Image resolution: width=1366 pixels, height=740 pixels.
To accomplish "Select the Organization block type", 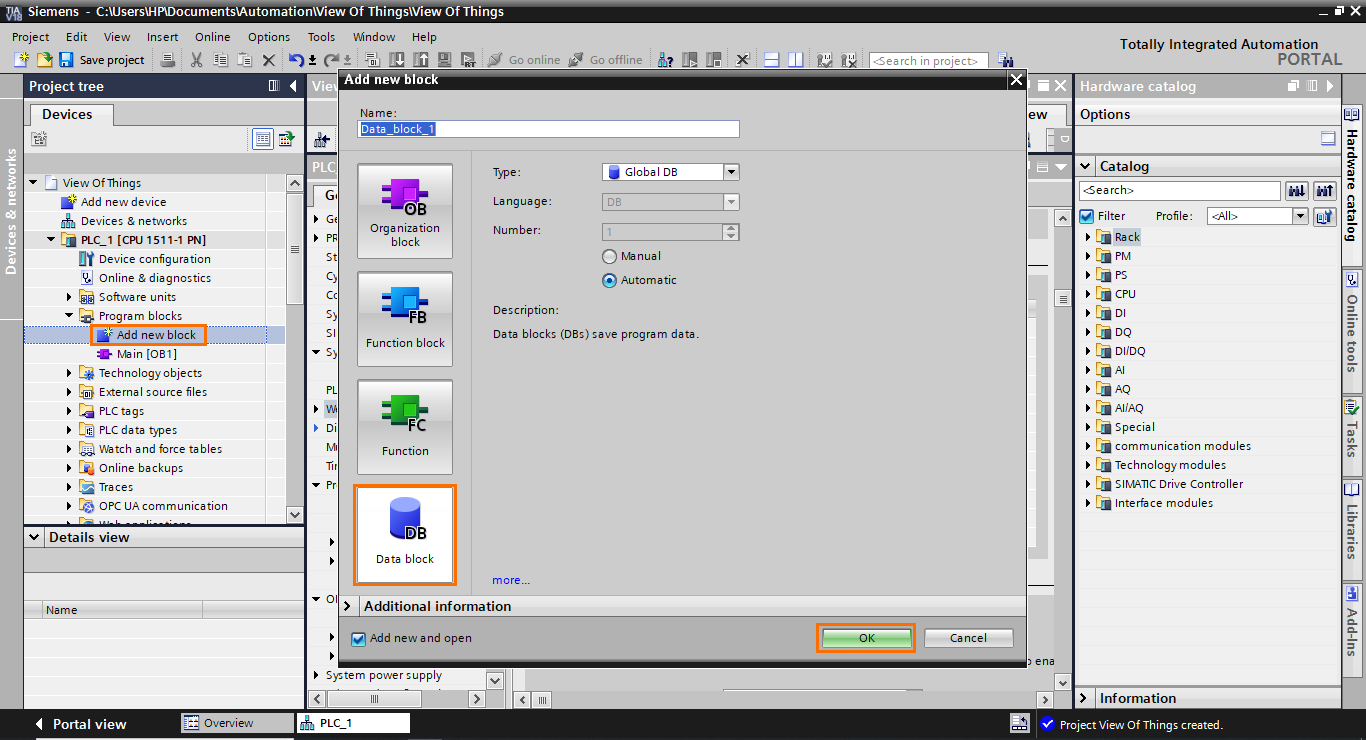I will [405, 211].
